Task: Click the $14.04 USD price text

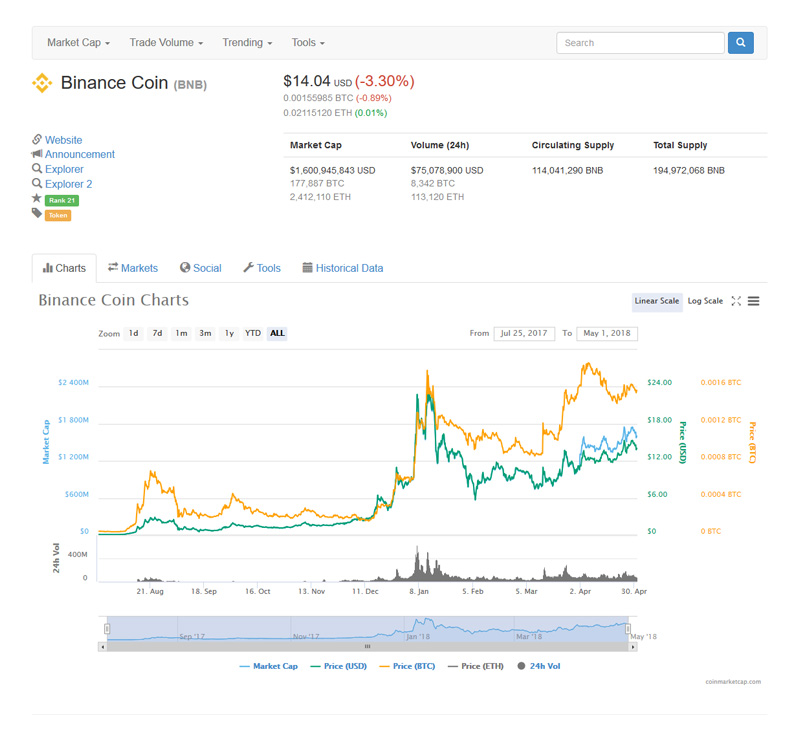Action: click(x=317, y=81)
